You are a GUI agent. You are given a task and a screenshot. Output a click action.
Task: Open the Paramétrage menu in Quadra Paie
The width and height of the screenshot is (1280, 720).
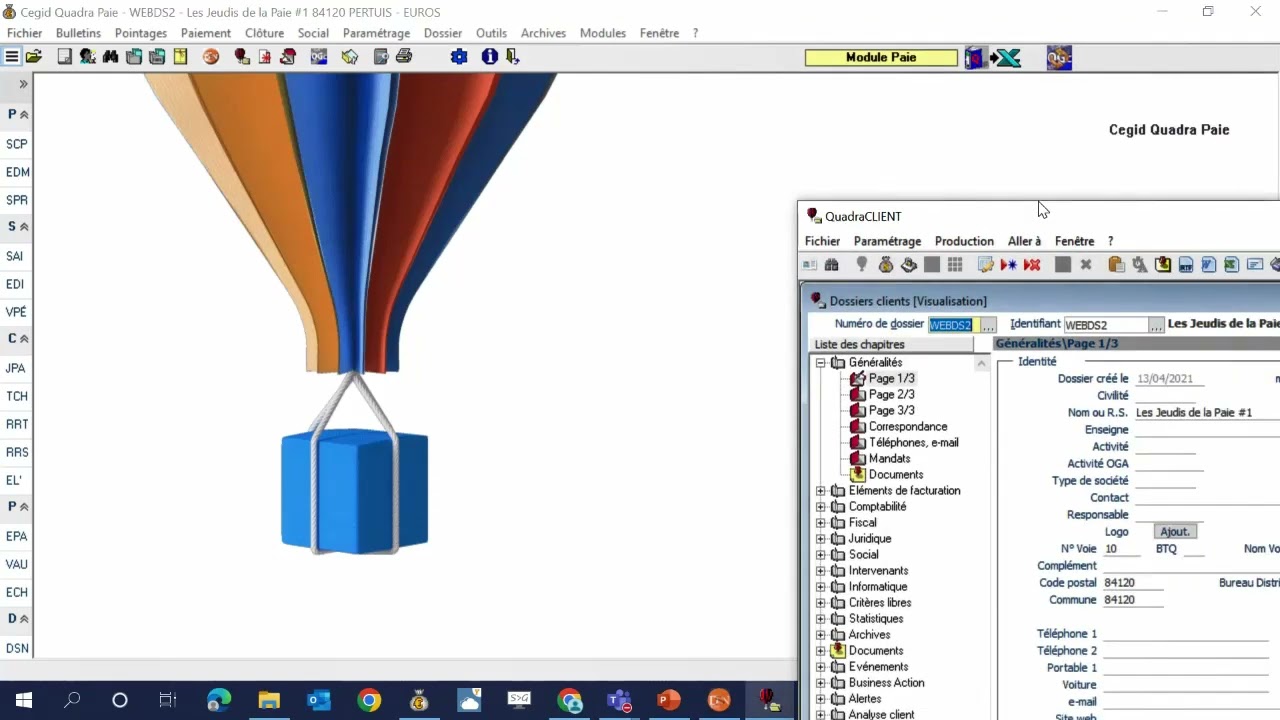376,33
